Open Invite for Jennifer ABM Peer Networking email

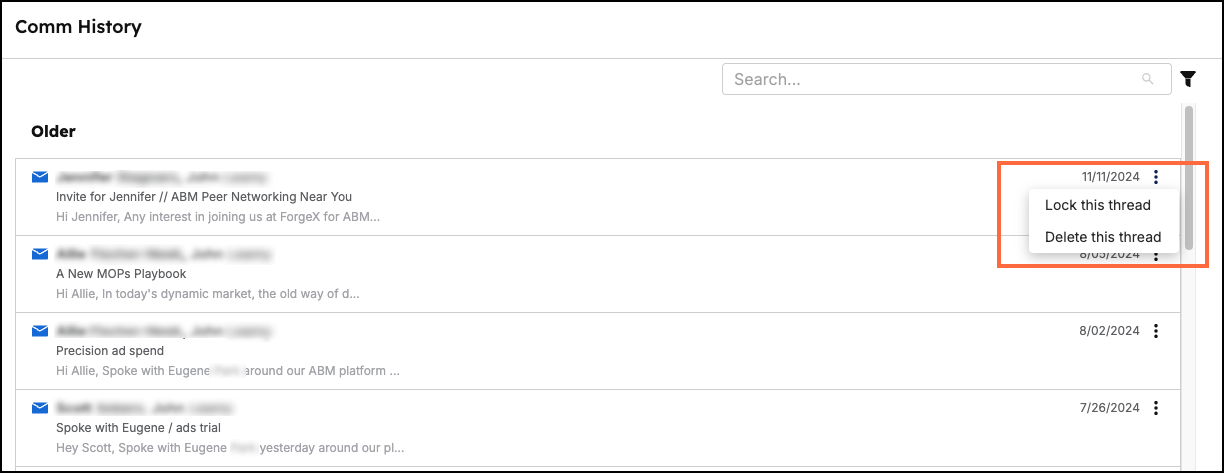click(204, 196)
